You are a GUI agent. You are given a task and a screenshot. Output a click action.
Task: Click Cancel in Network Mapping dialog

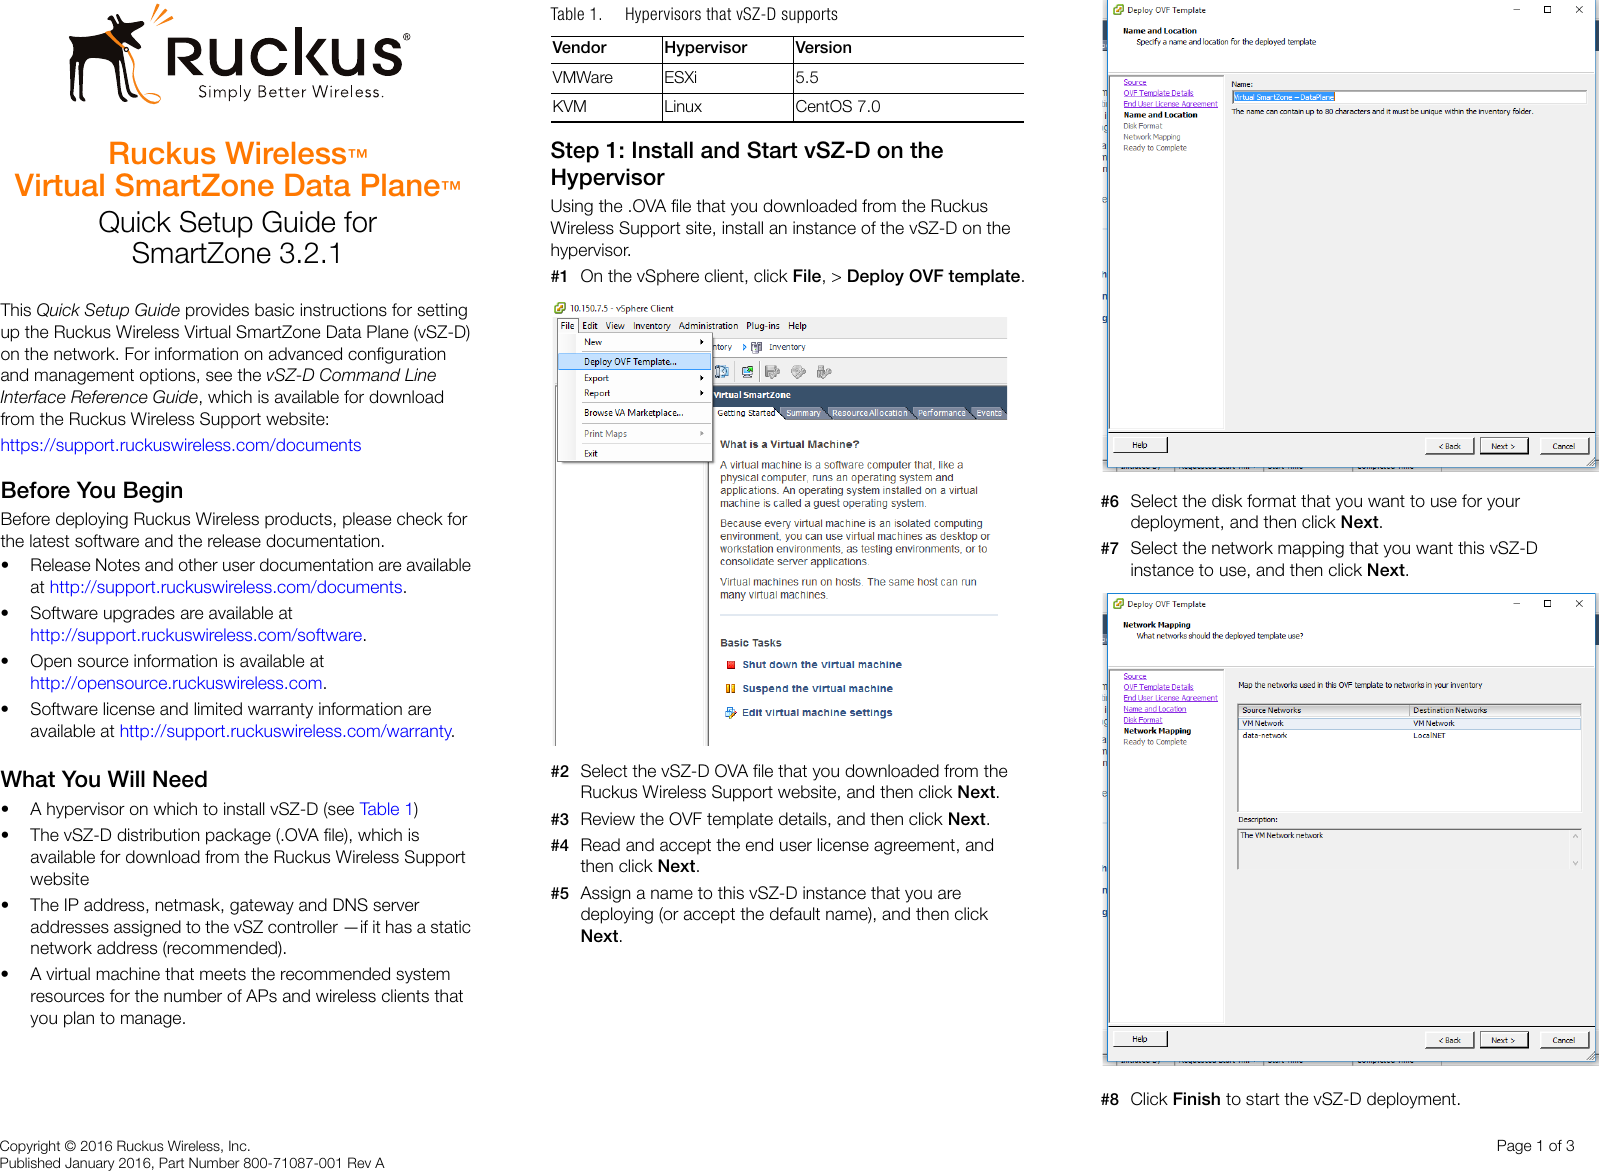point(1563,1040)
